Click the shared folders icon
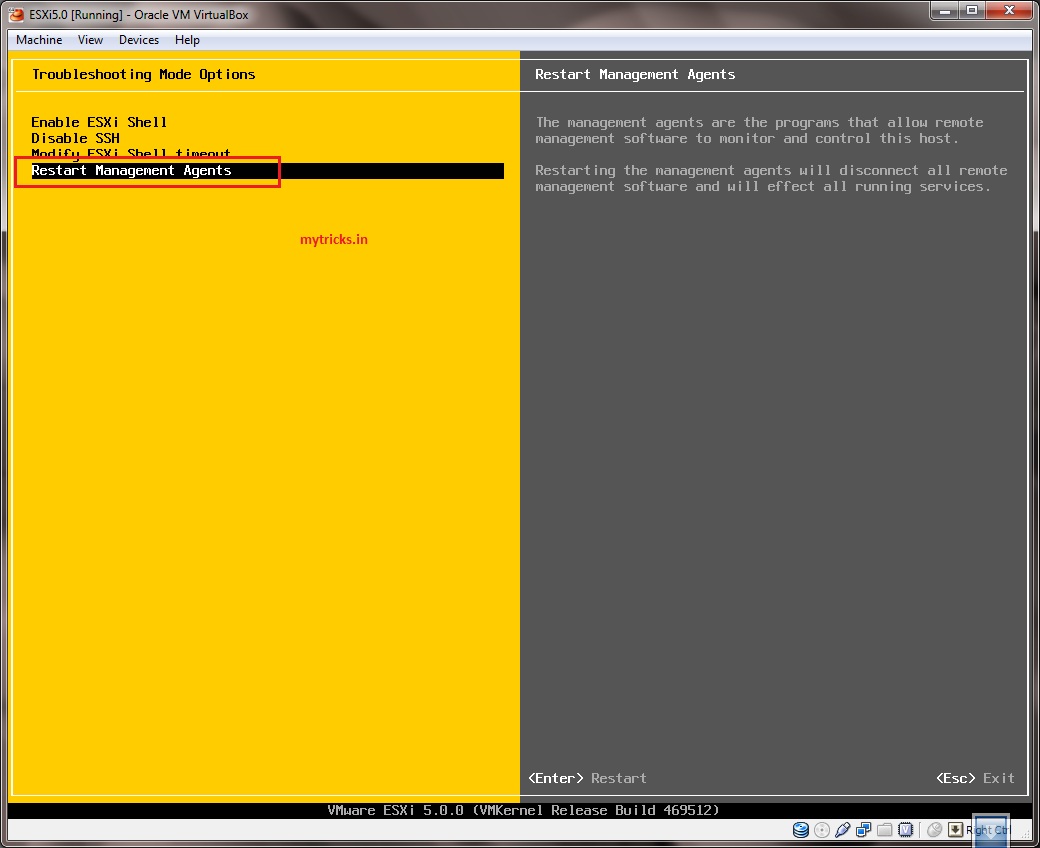 pyautogui.click(x=884, y=829)
